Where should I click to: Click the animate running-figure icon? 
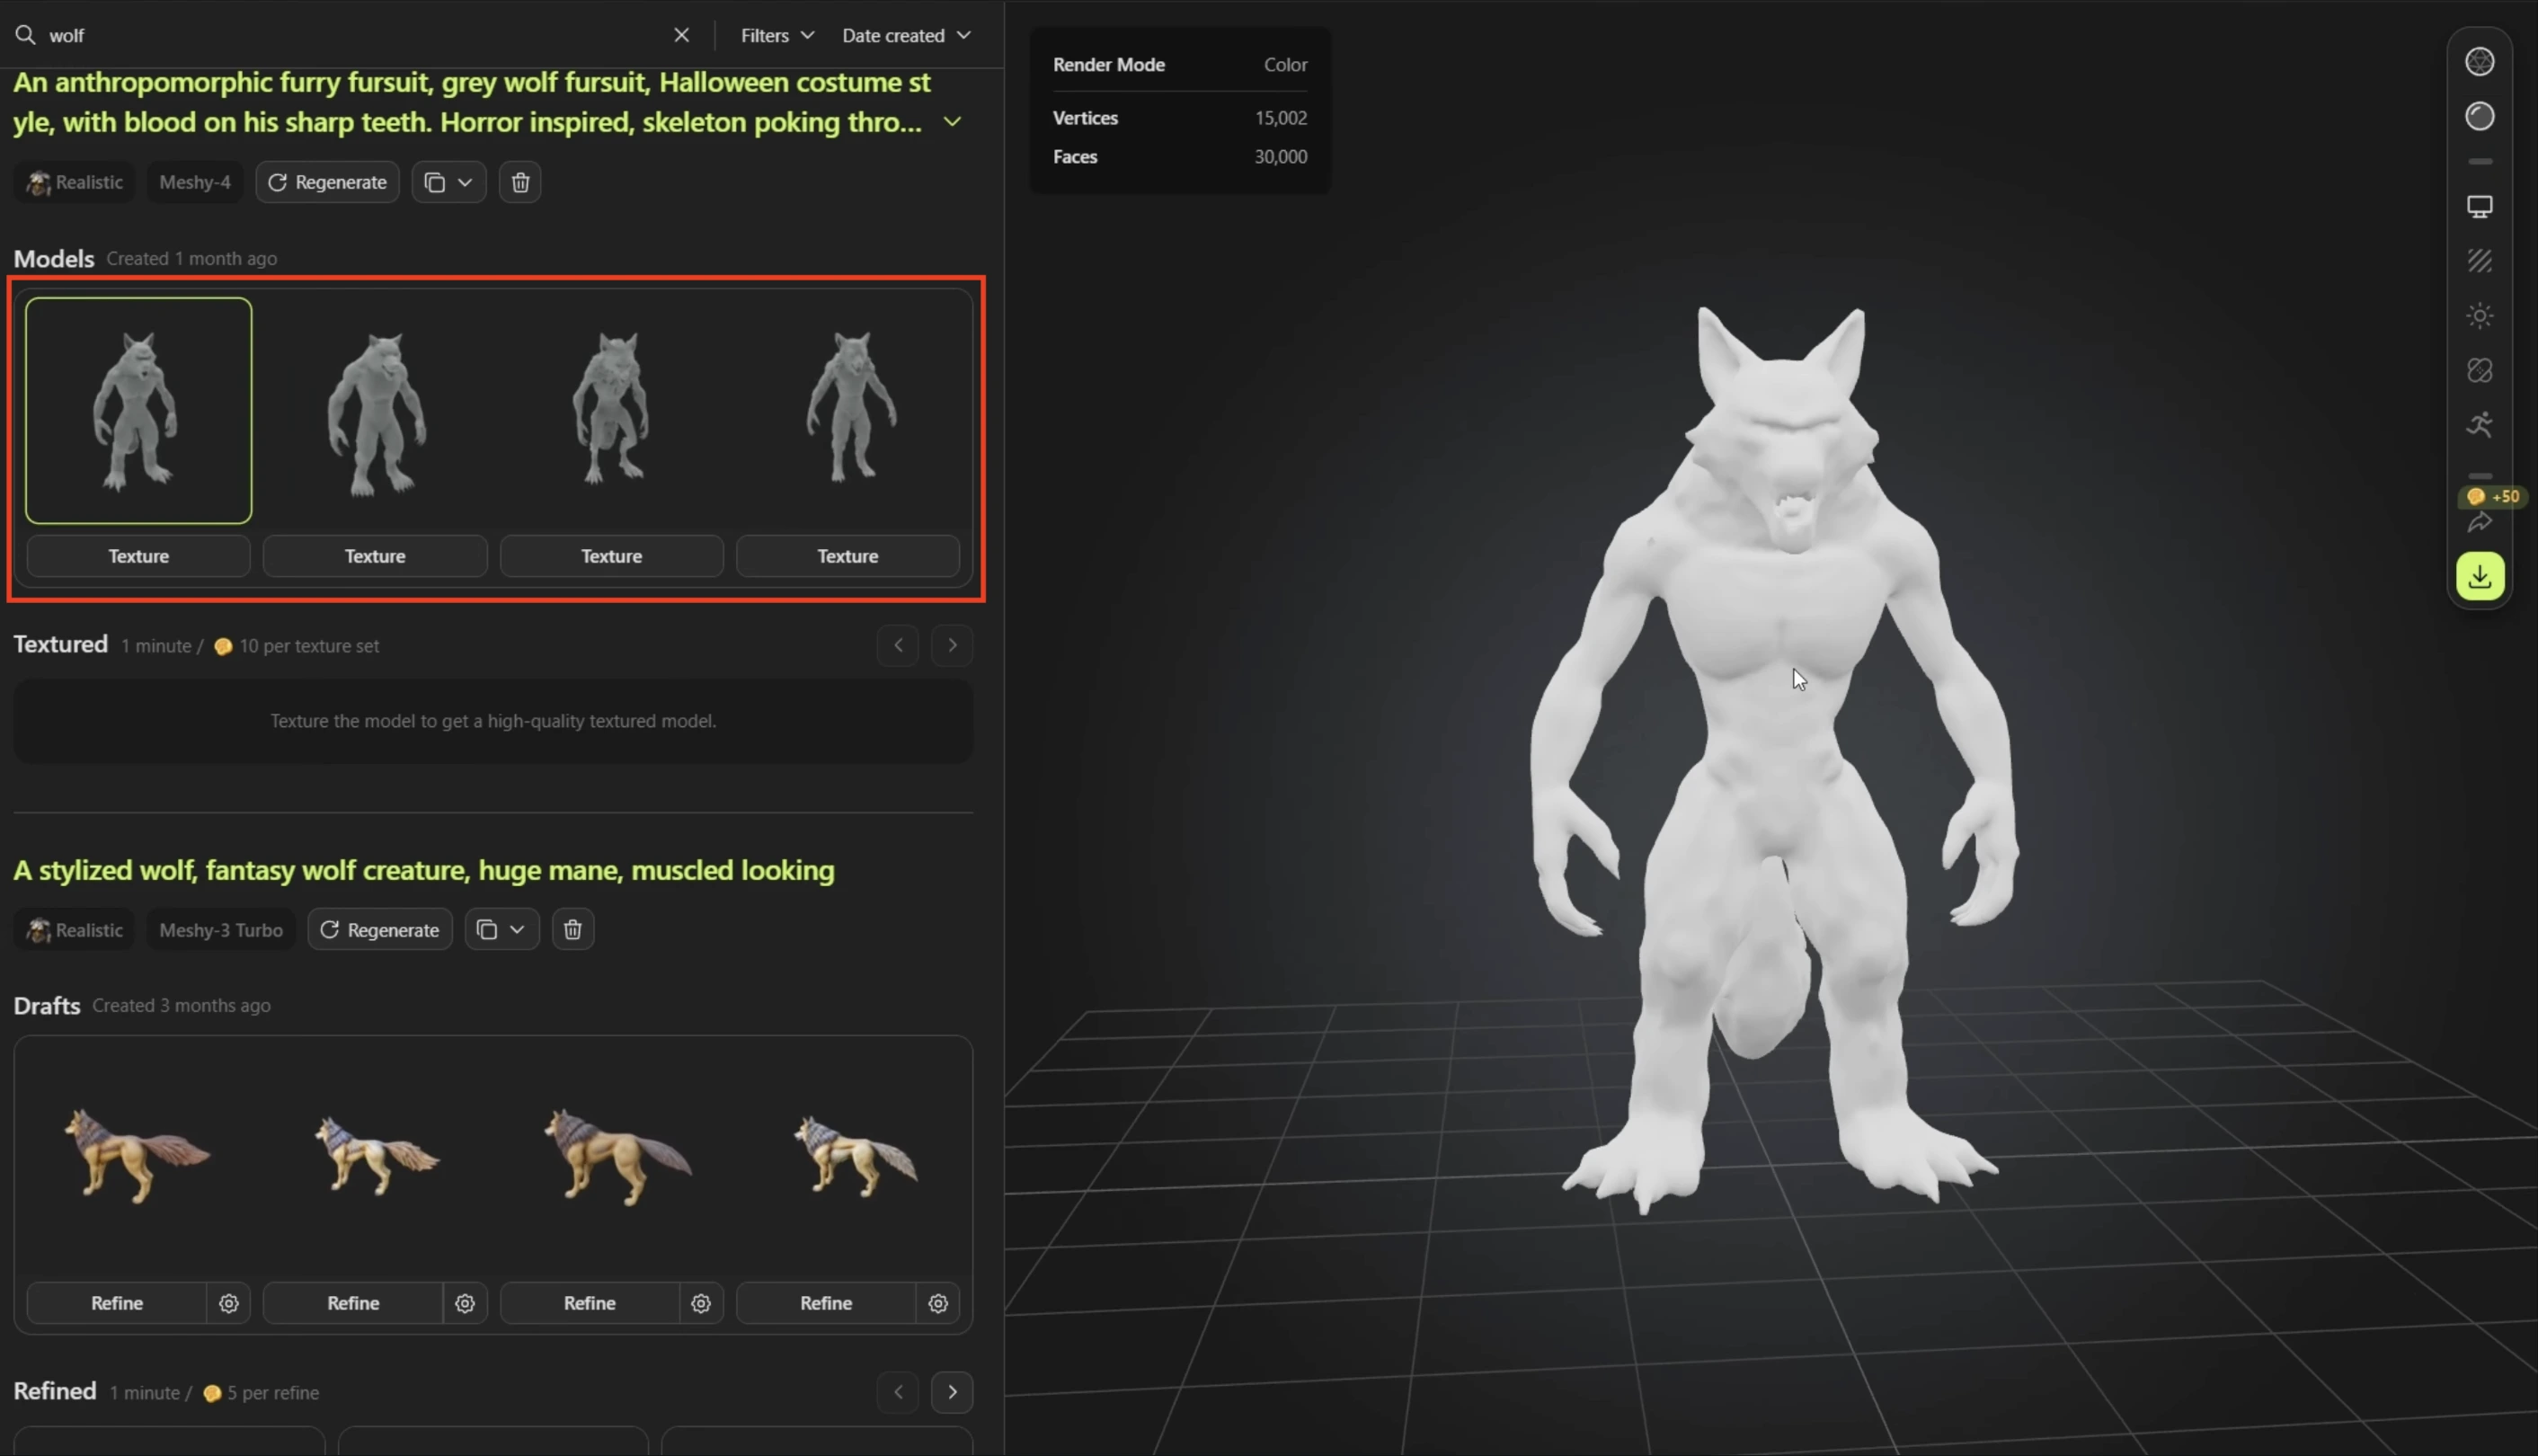tap(2480, 425)
